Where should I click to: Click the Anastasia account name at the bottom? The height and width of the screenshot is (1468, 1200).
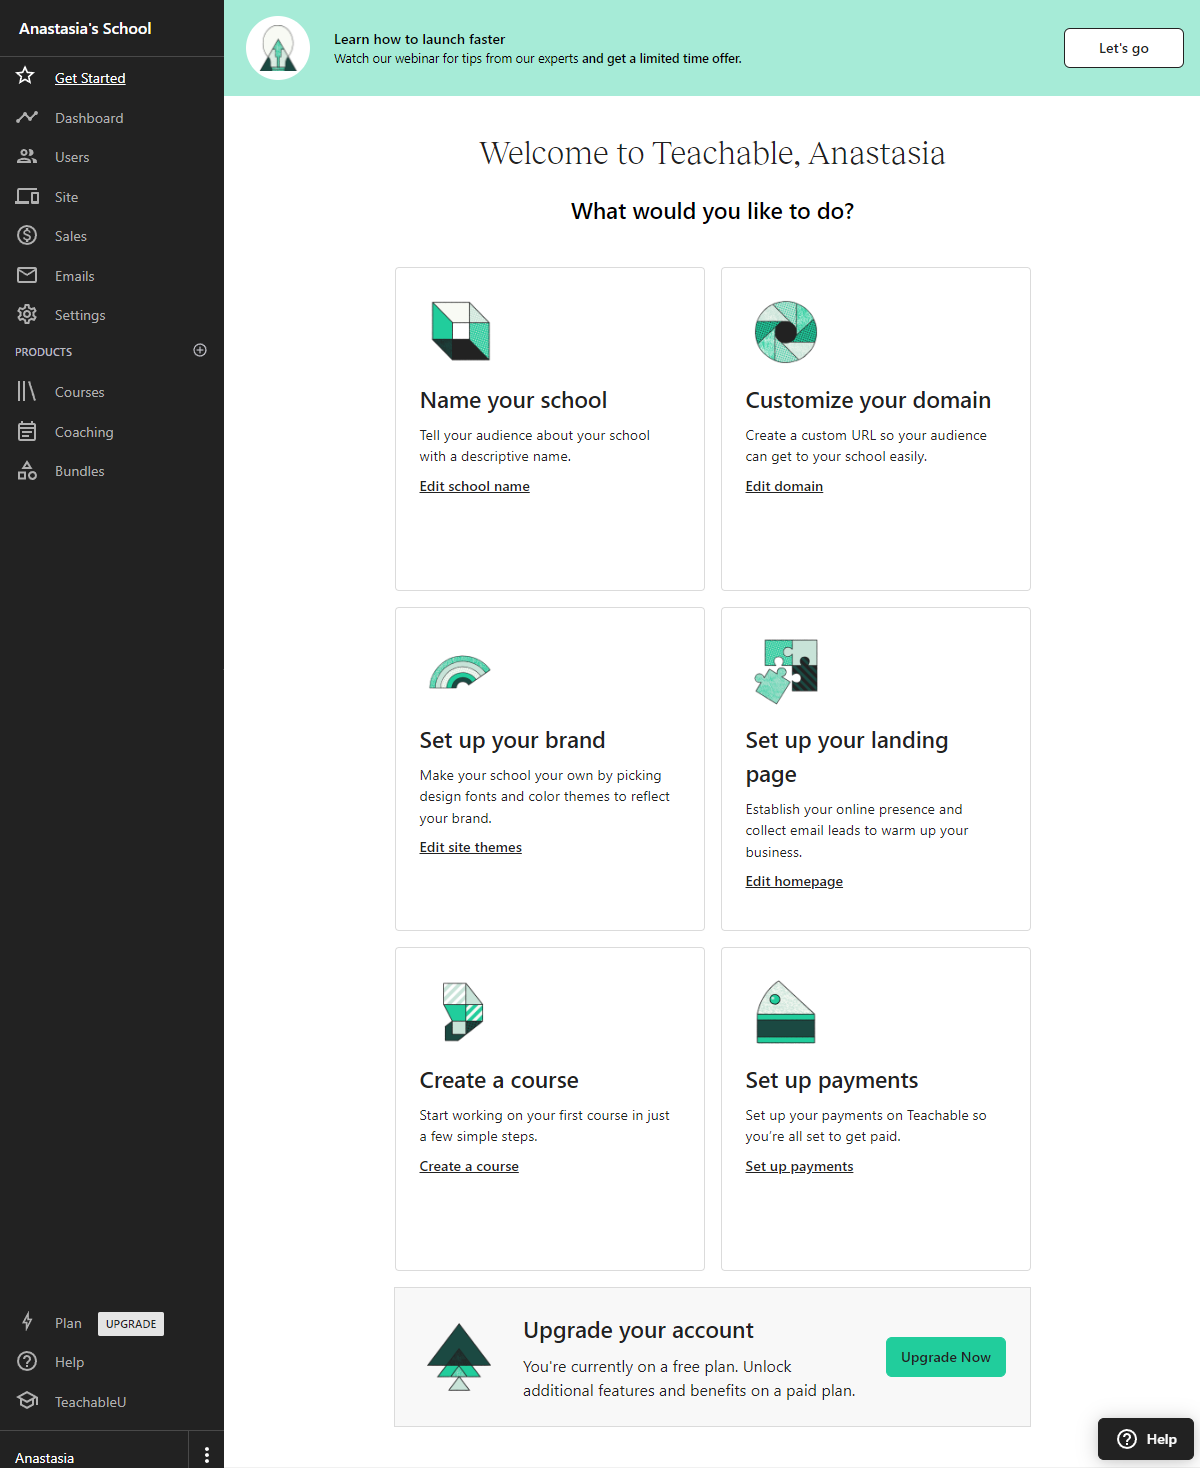coord(44,1458)
